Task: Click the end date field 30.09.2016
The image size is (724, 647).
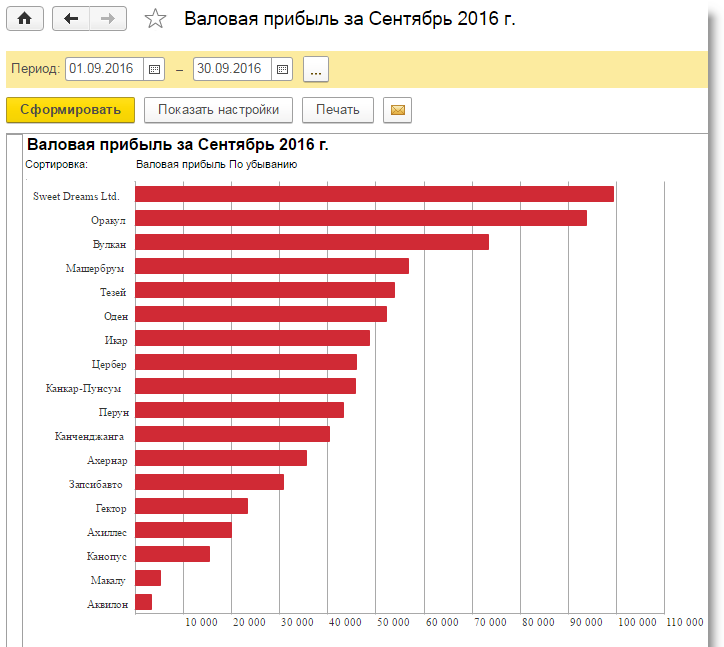Action: [232, 69]
